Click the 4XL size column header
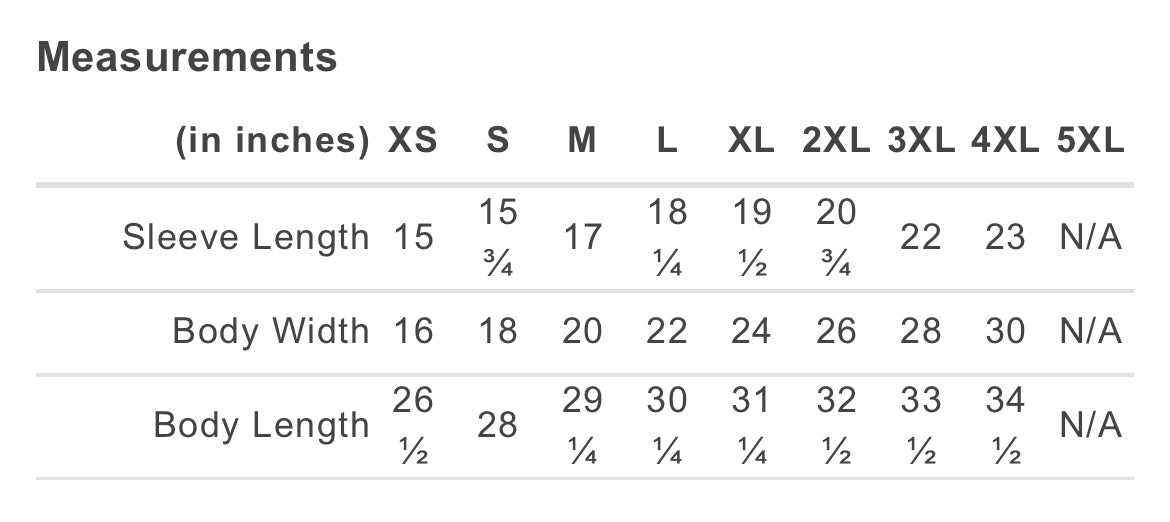 coord(1005,142)
